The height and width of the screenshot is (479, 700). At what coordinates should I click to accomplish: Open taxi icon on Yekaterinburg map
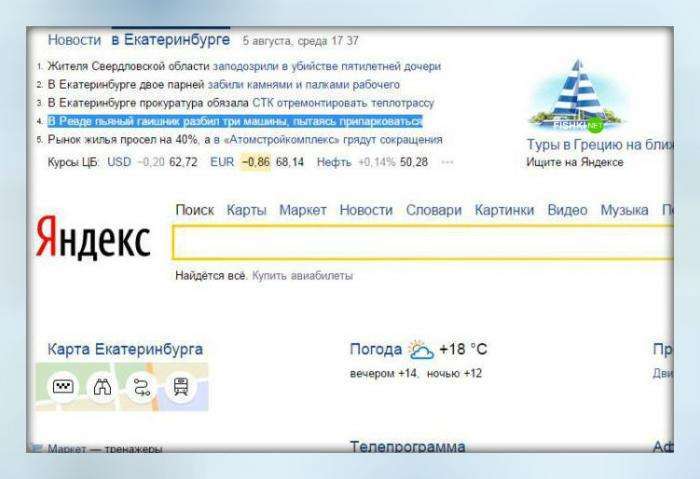[63, 387]
